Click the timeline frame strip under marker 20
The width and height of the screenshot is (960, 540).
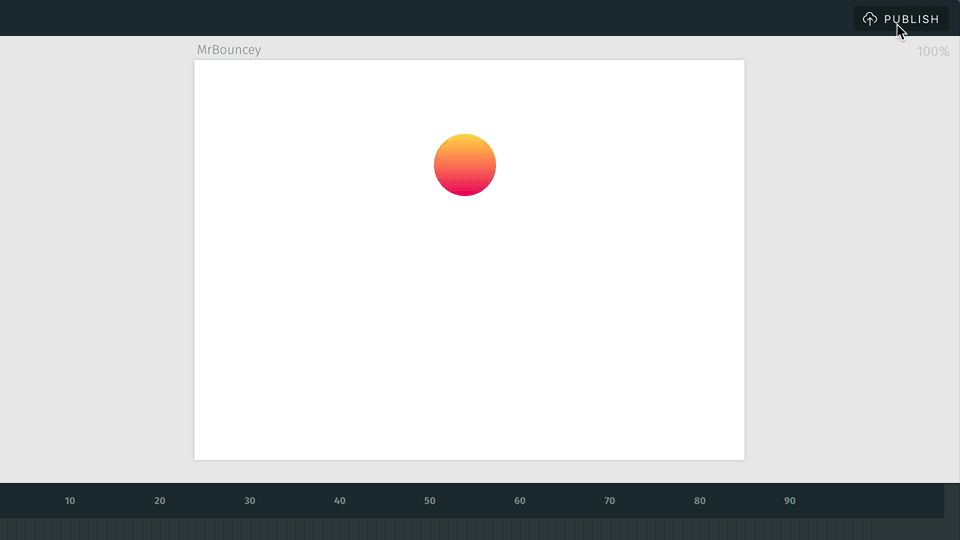(x=160, y=529)
